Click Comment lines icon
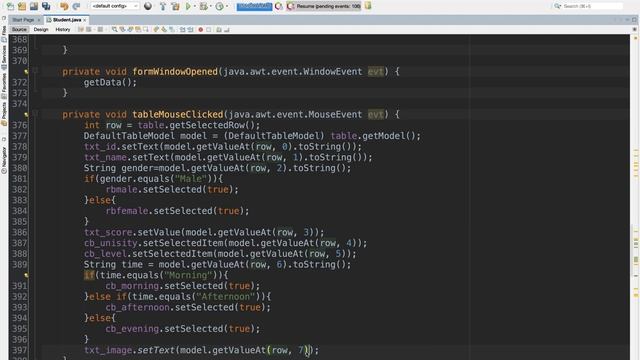 (219, 29)
